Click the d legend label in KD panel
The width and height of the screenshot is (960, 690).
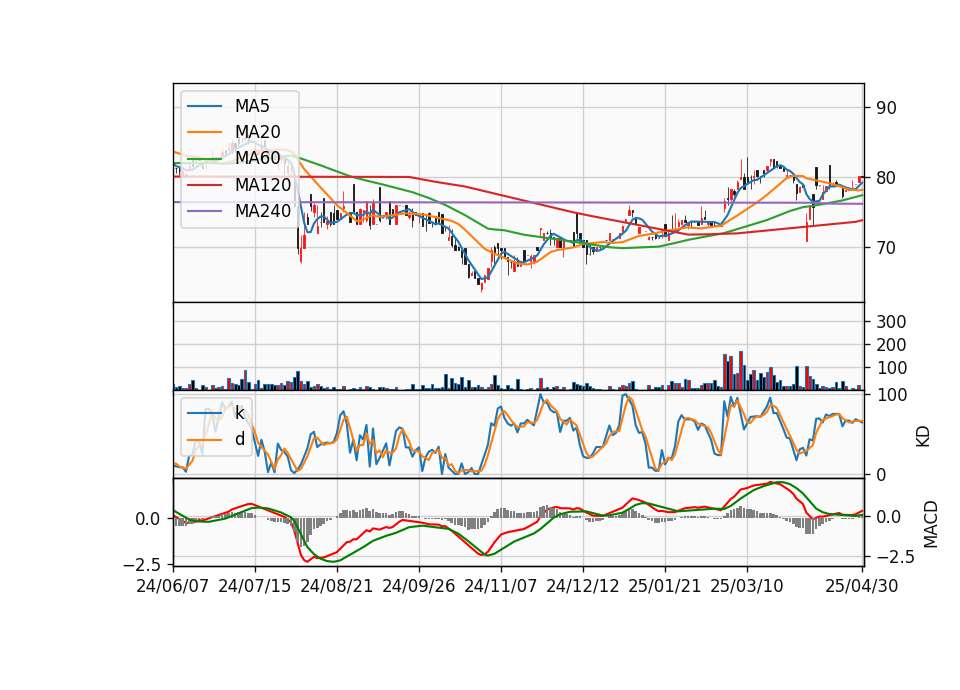pyautogui.click(x=239, y=439)
